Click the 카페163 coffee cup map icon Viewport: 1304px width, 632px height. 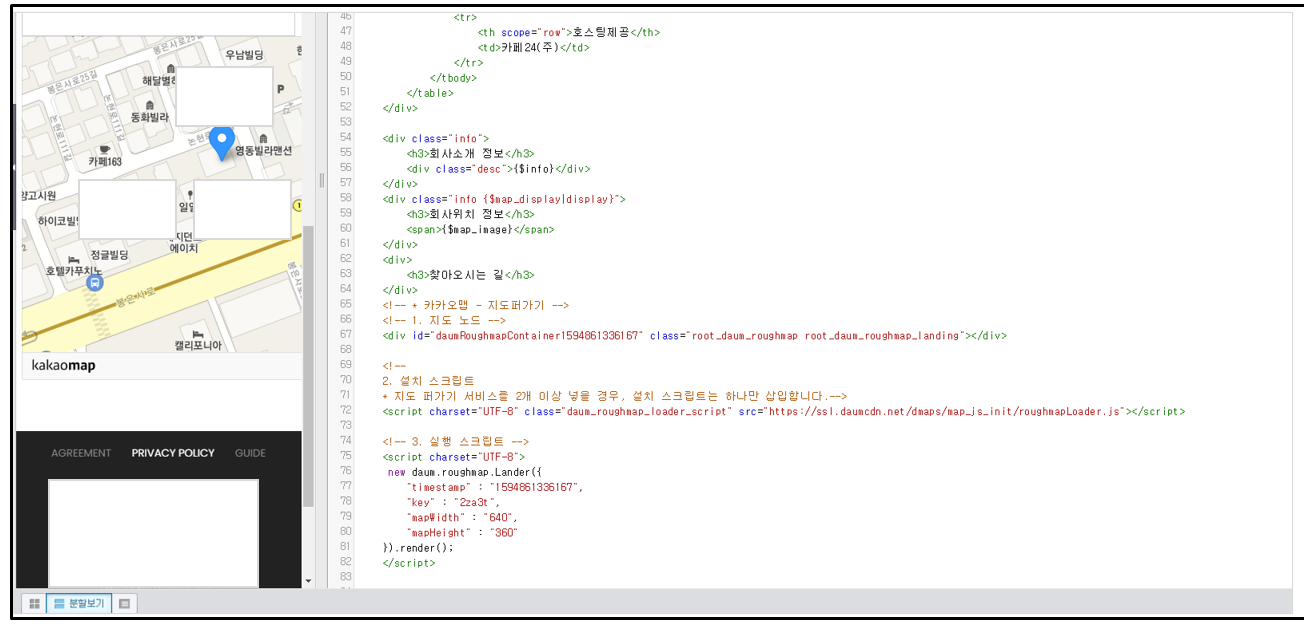coord(104,149)
